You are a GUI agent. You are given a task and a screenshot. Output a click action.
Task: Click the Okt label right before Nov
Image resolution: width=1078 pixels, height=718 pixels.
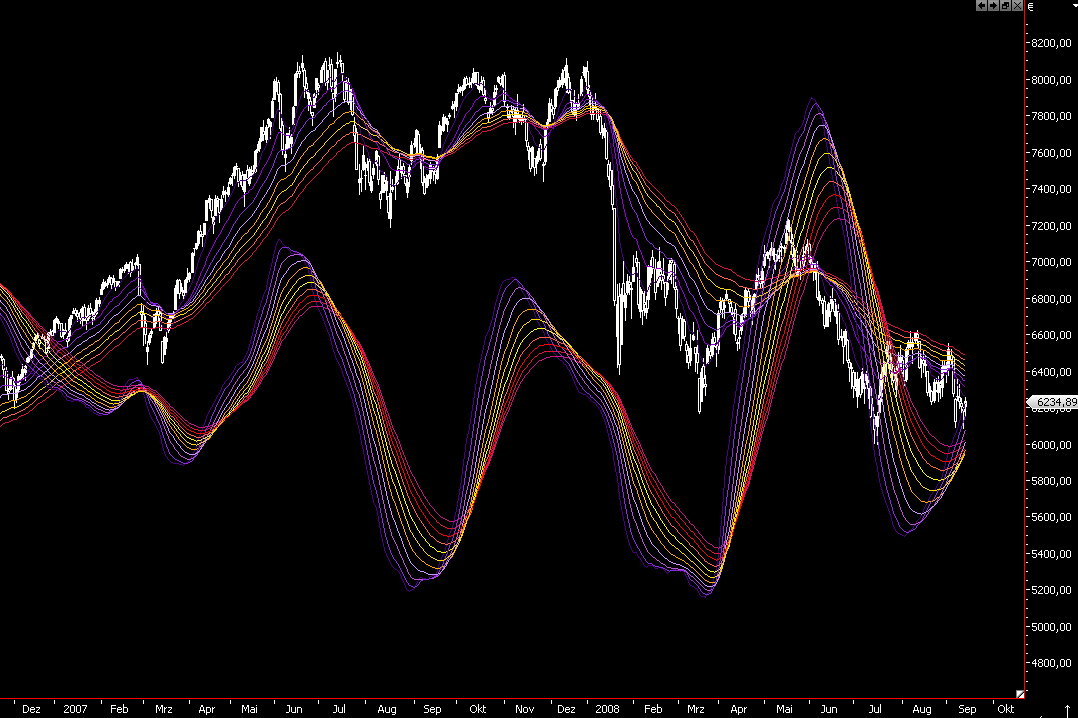tap(478, 709)
